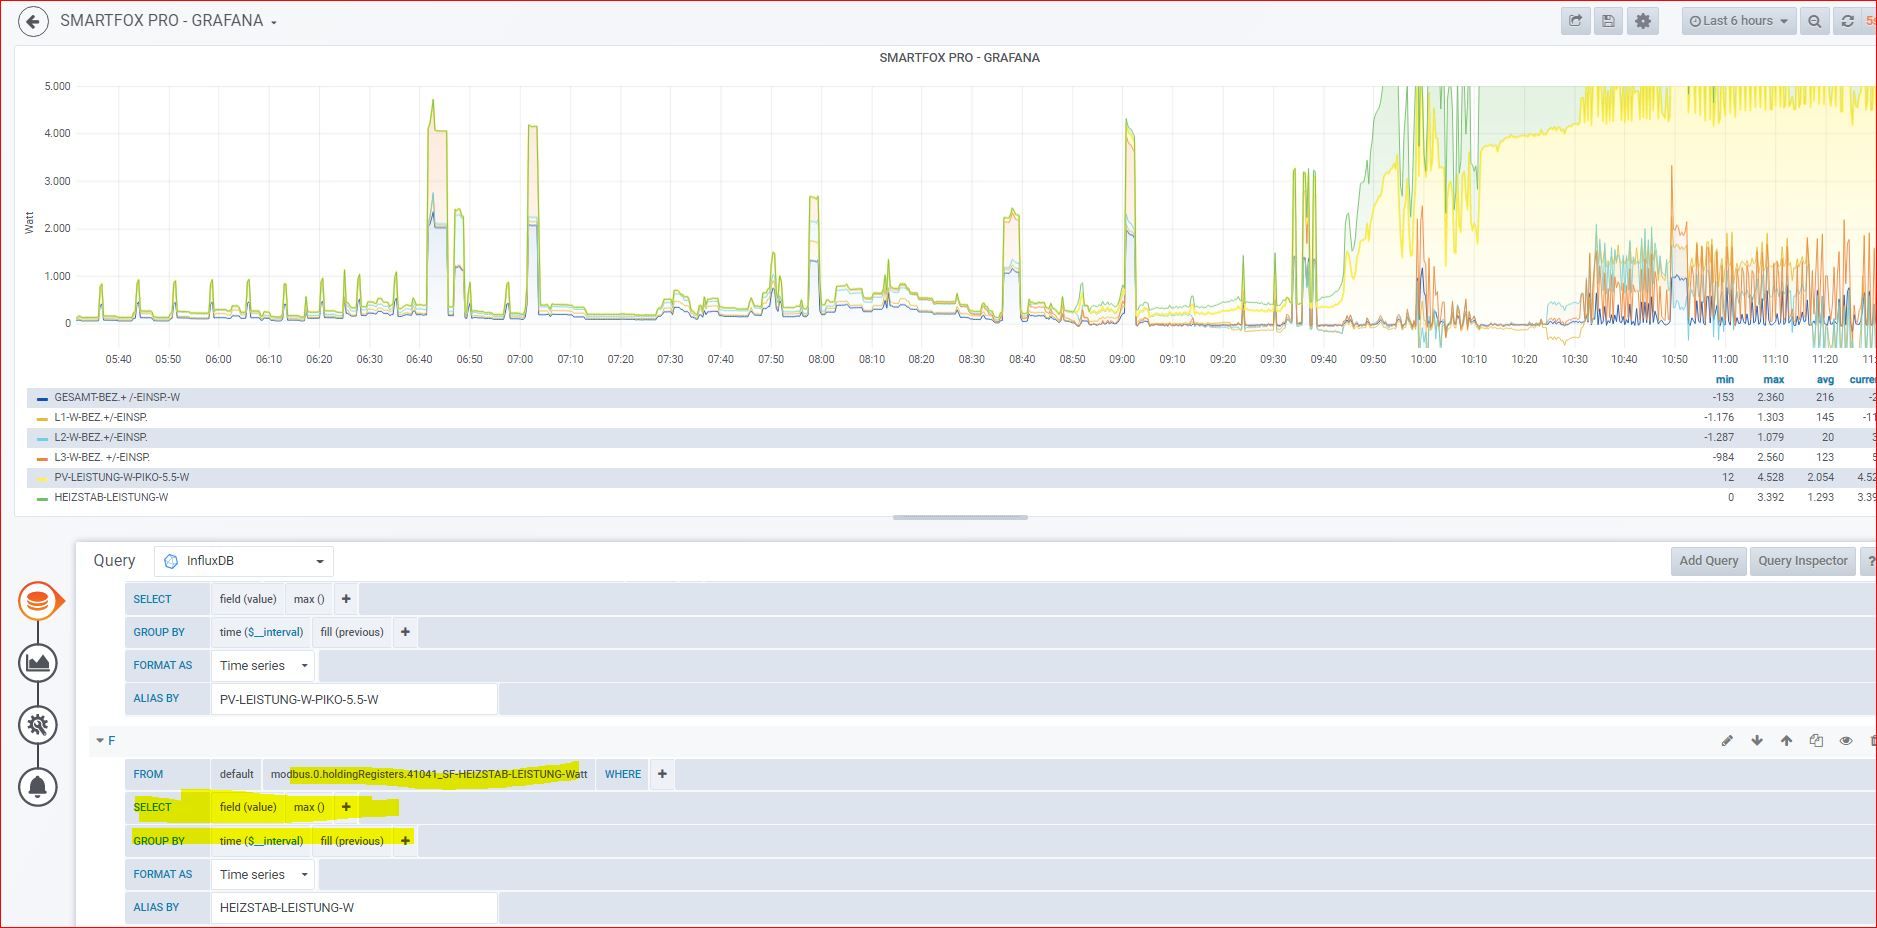Viewport: 1877px width, 928px height.
Task: Duplicate the HEIZSTAB query with the copy icon
Action: point(1815,741)
